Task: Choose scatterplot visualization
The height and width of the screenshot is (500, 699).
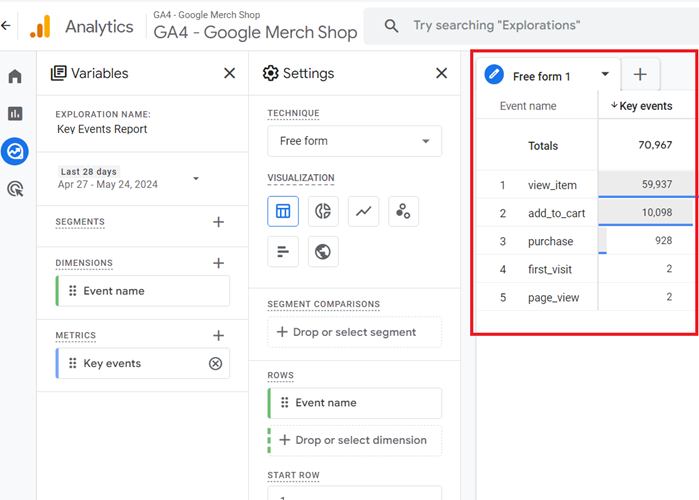Action: pos(403,211)
